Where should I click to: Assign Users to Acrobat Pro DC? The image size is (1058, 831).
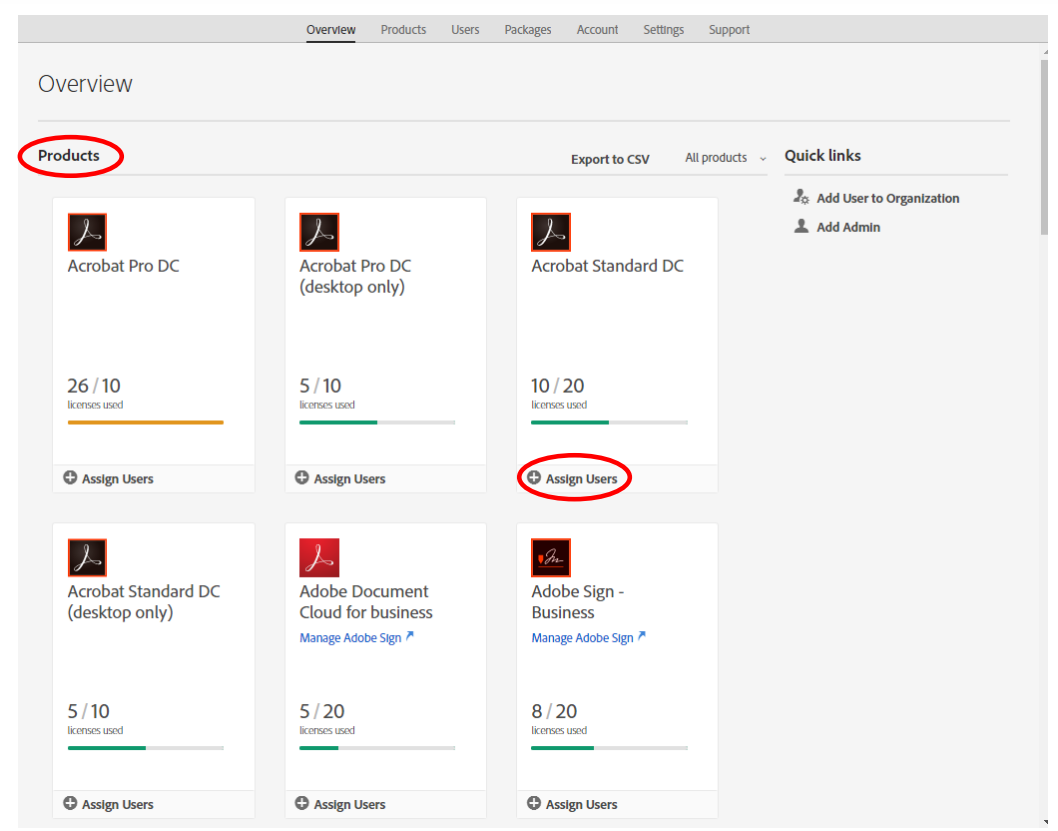point(109,479)
